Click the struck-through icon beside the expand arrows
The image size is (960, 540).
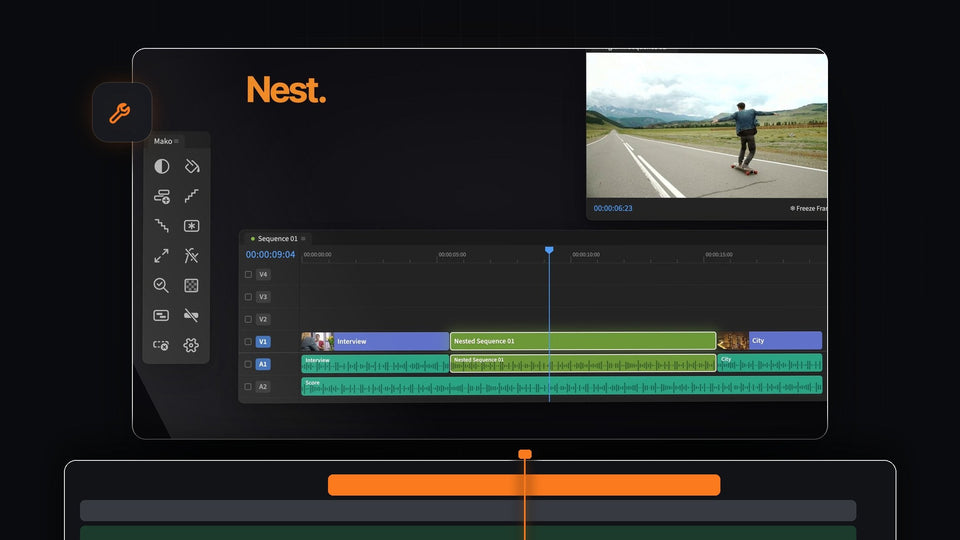pyautogui.click(x=192, y=255)
